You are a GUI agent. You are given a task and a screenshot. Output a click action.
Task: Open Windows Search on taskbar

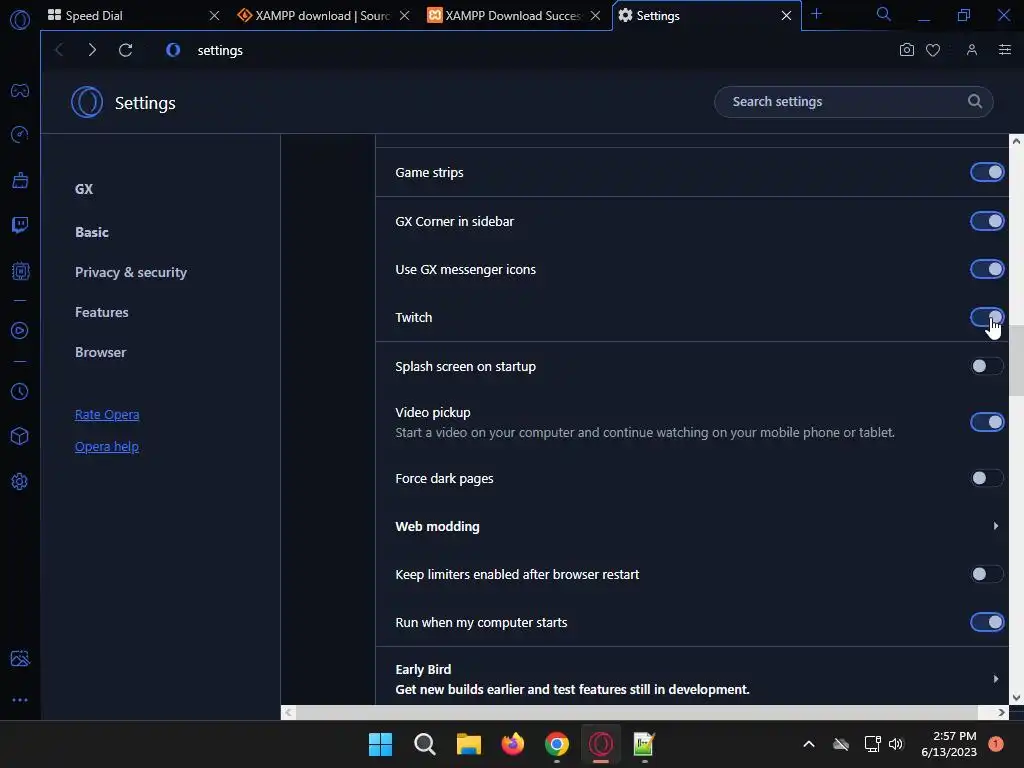pyautogui.click(x=424, y=744)
